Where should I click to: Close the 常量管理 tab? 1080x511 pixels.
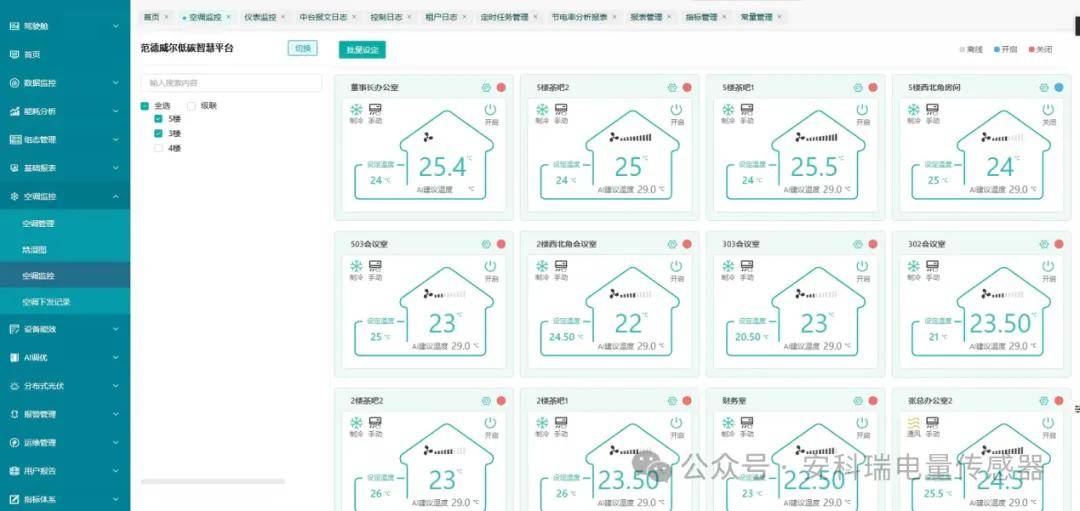(780, 17)
